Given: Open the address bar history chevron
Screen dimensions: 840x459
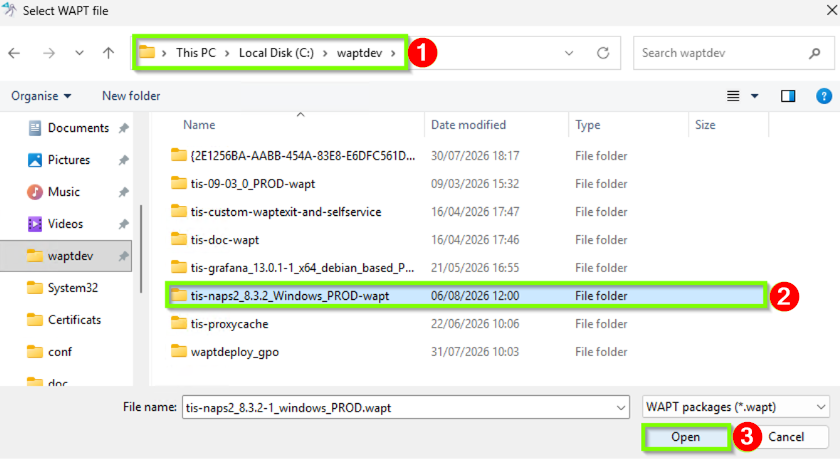Looking at the screenshot, I should click(569, 53).
